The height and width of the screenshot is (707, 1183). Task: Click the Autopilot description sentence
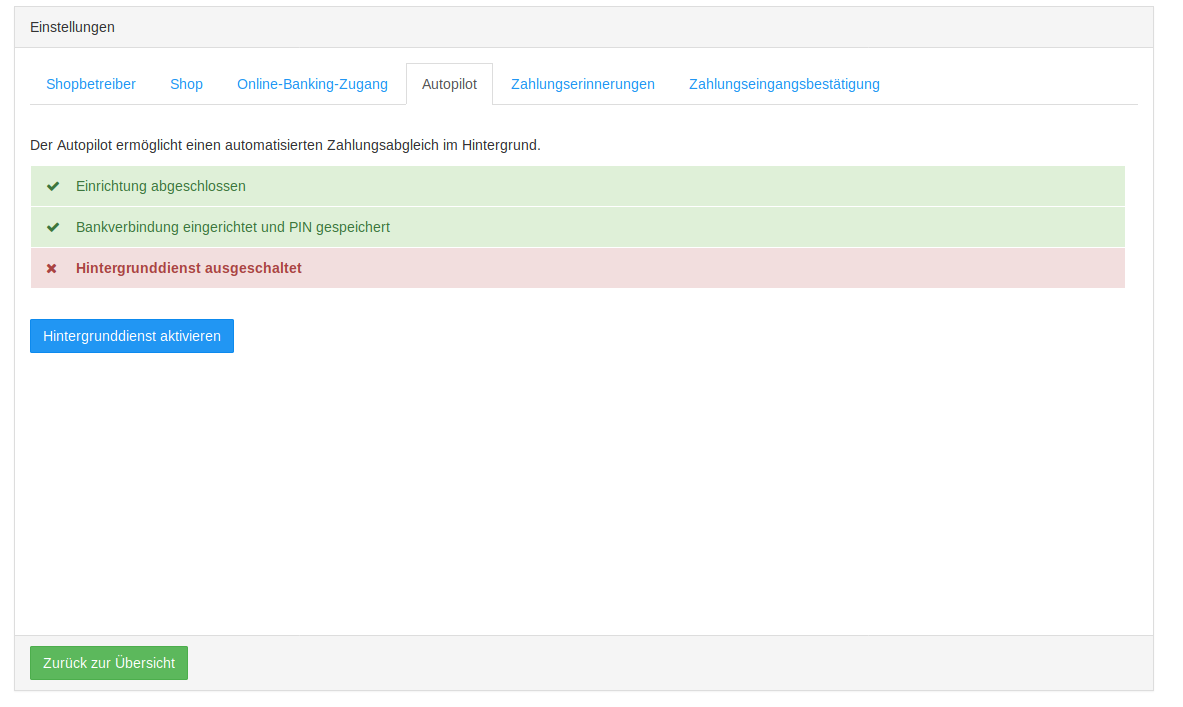(285, 145)
